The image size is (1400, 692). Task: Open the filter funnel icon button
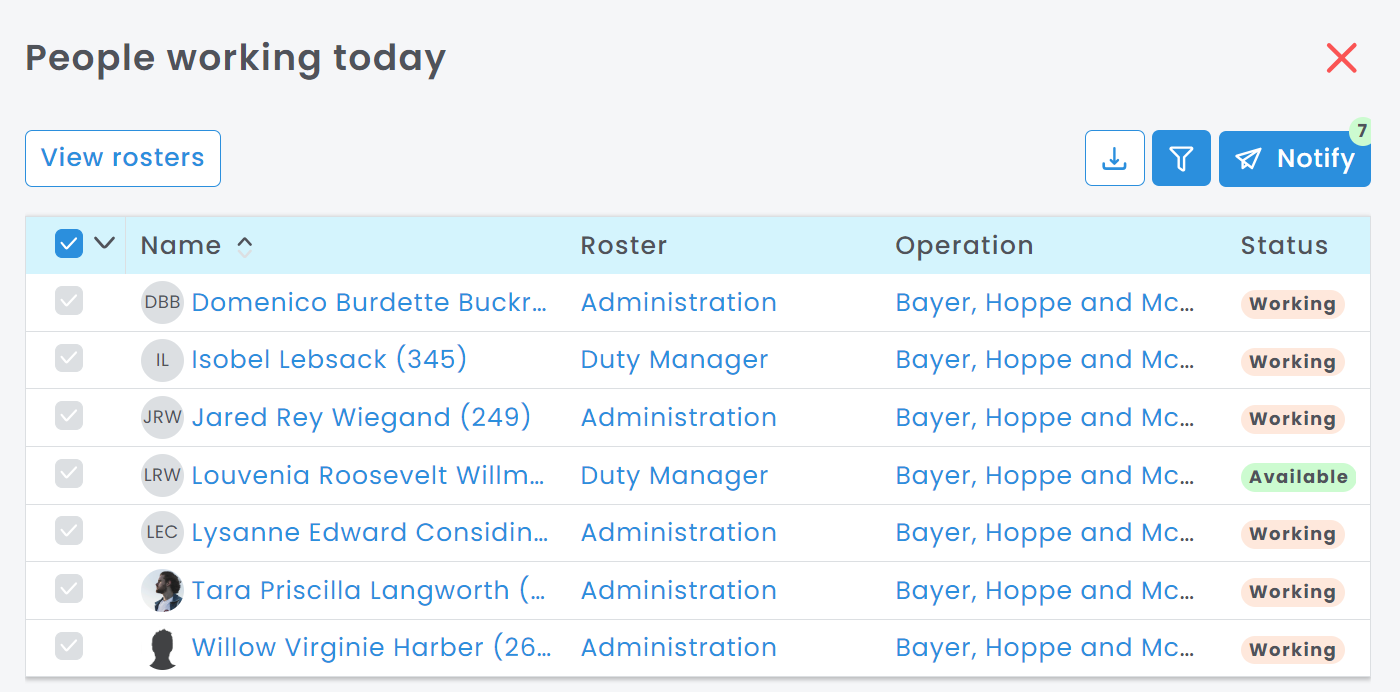1181,158
